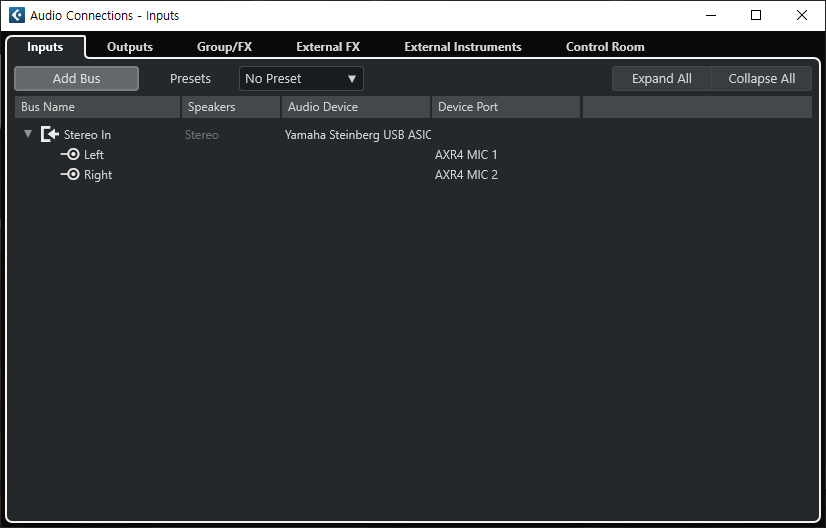
Task: Open the Control Room tab
Action: 605,47
